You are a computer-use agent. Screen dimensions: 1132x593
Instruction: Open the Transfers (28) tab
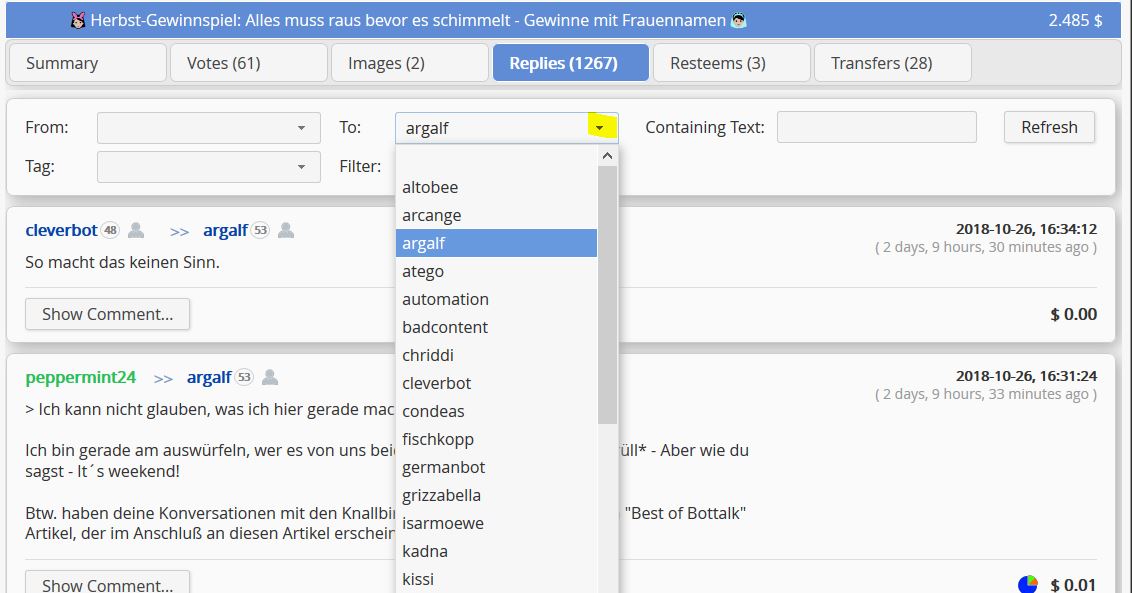[892, 64]
